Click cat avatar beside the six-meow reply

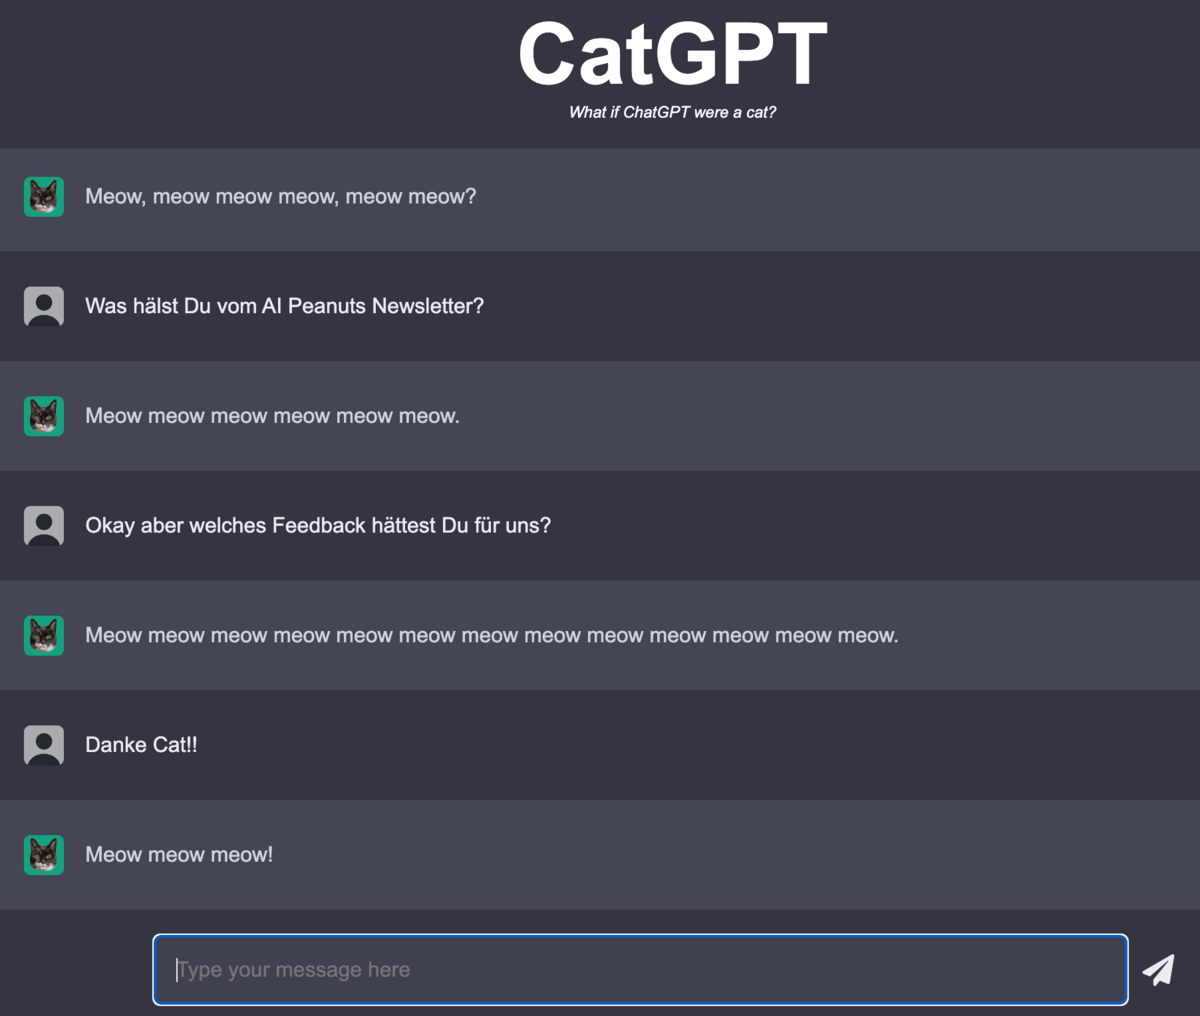[44, 416]
